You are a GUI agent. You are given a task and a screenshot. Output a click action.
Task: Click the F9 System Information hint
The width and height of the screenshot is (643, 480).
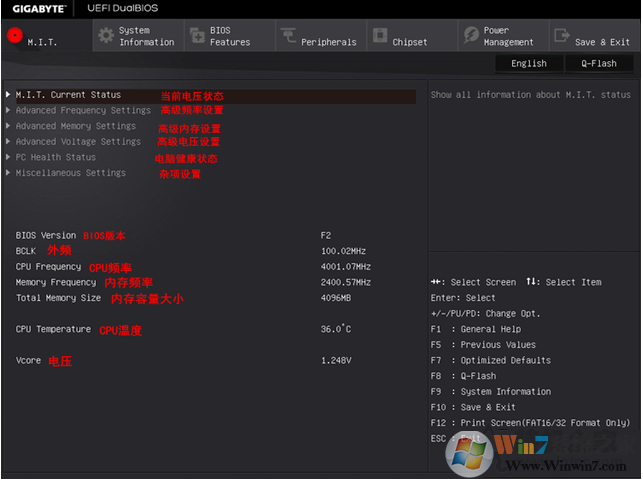click(x=491, y=391)
